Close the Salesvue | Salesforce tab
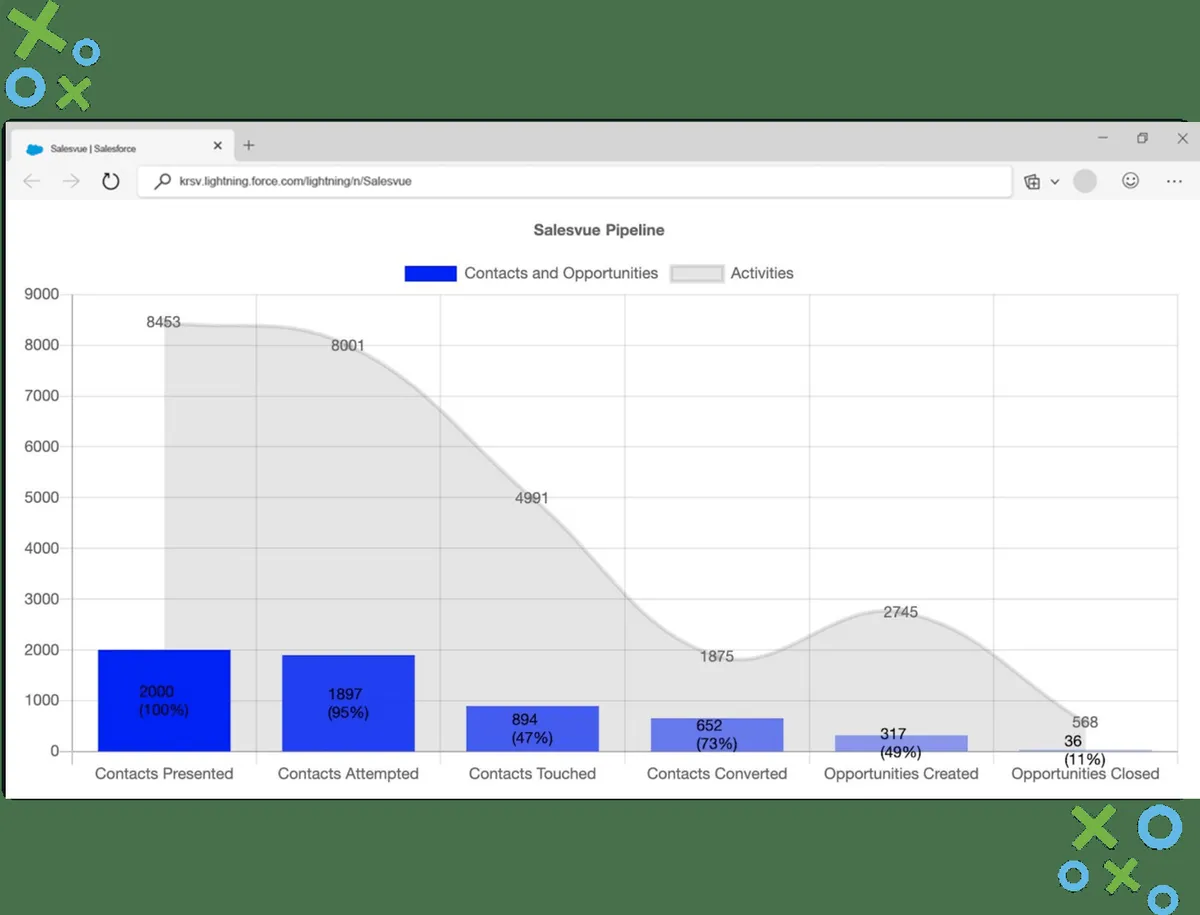This screenshot has width=1200, height=915. click(218, 146)
